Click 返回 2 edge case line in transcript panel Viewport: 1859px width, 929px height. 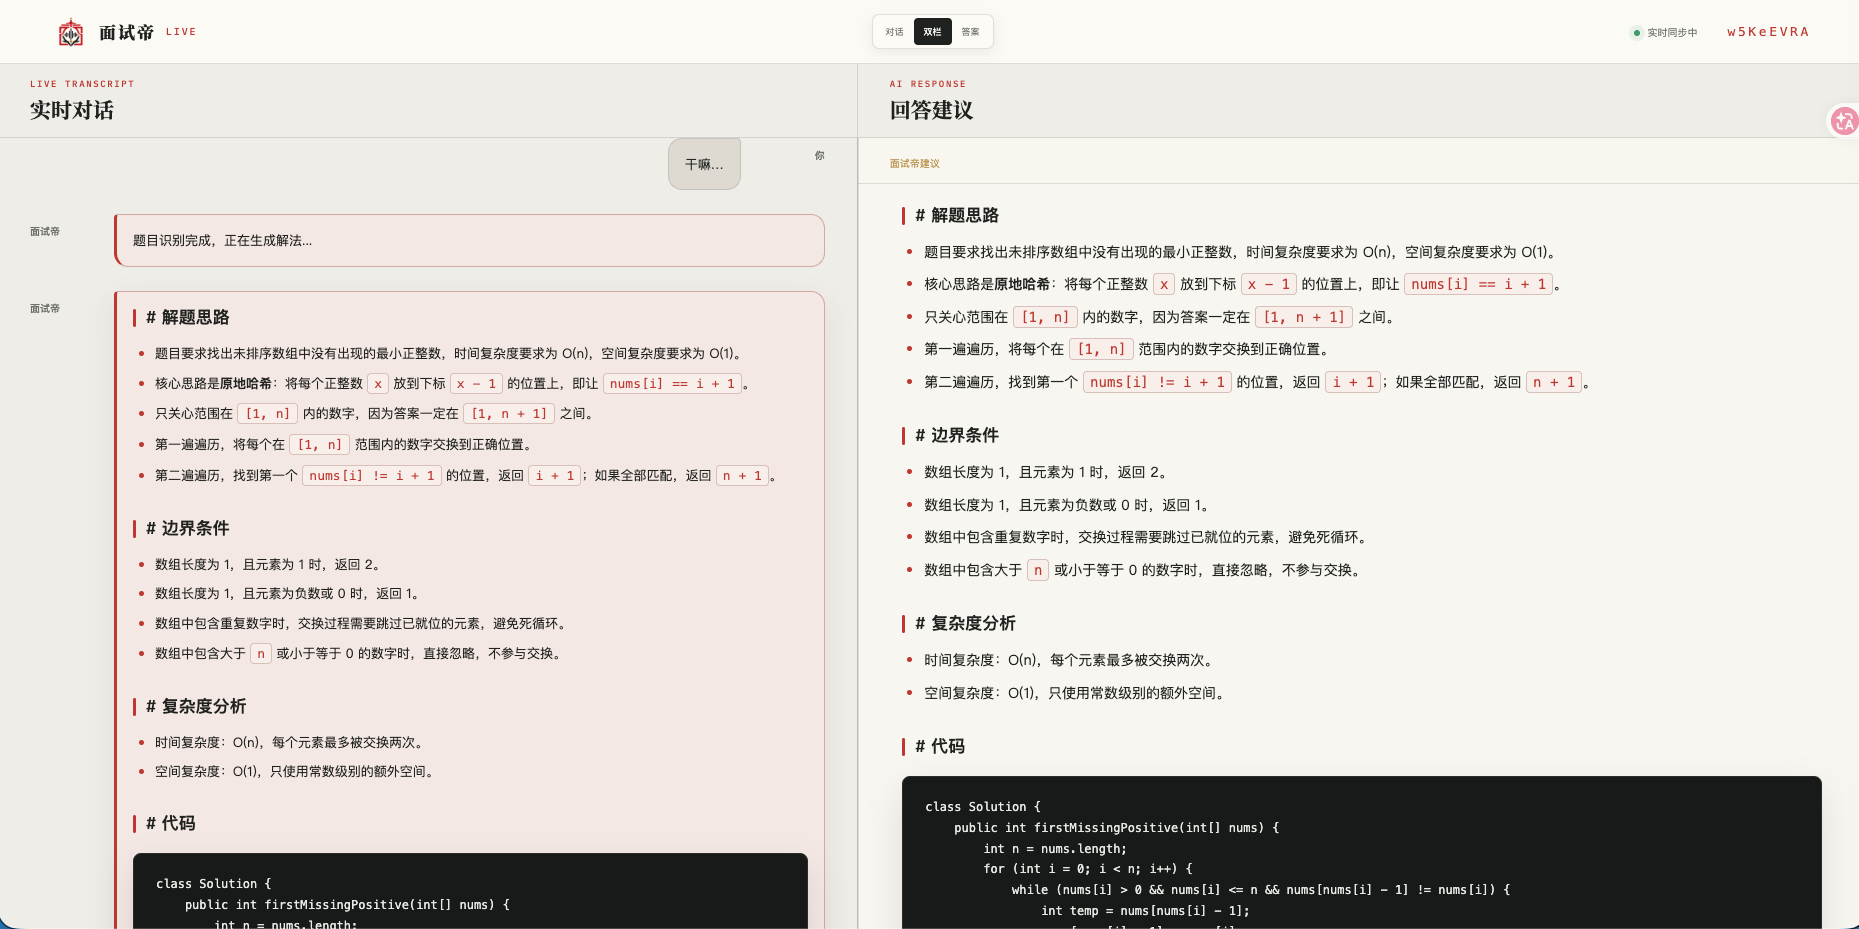270,564
